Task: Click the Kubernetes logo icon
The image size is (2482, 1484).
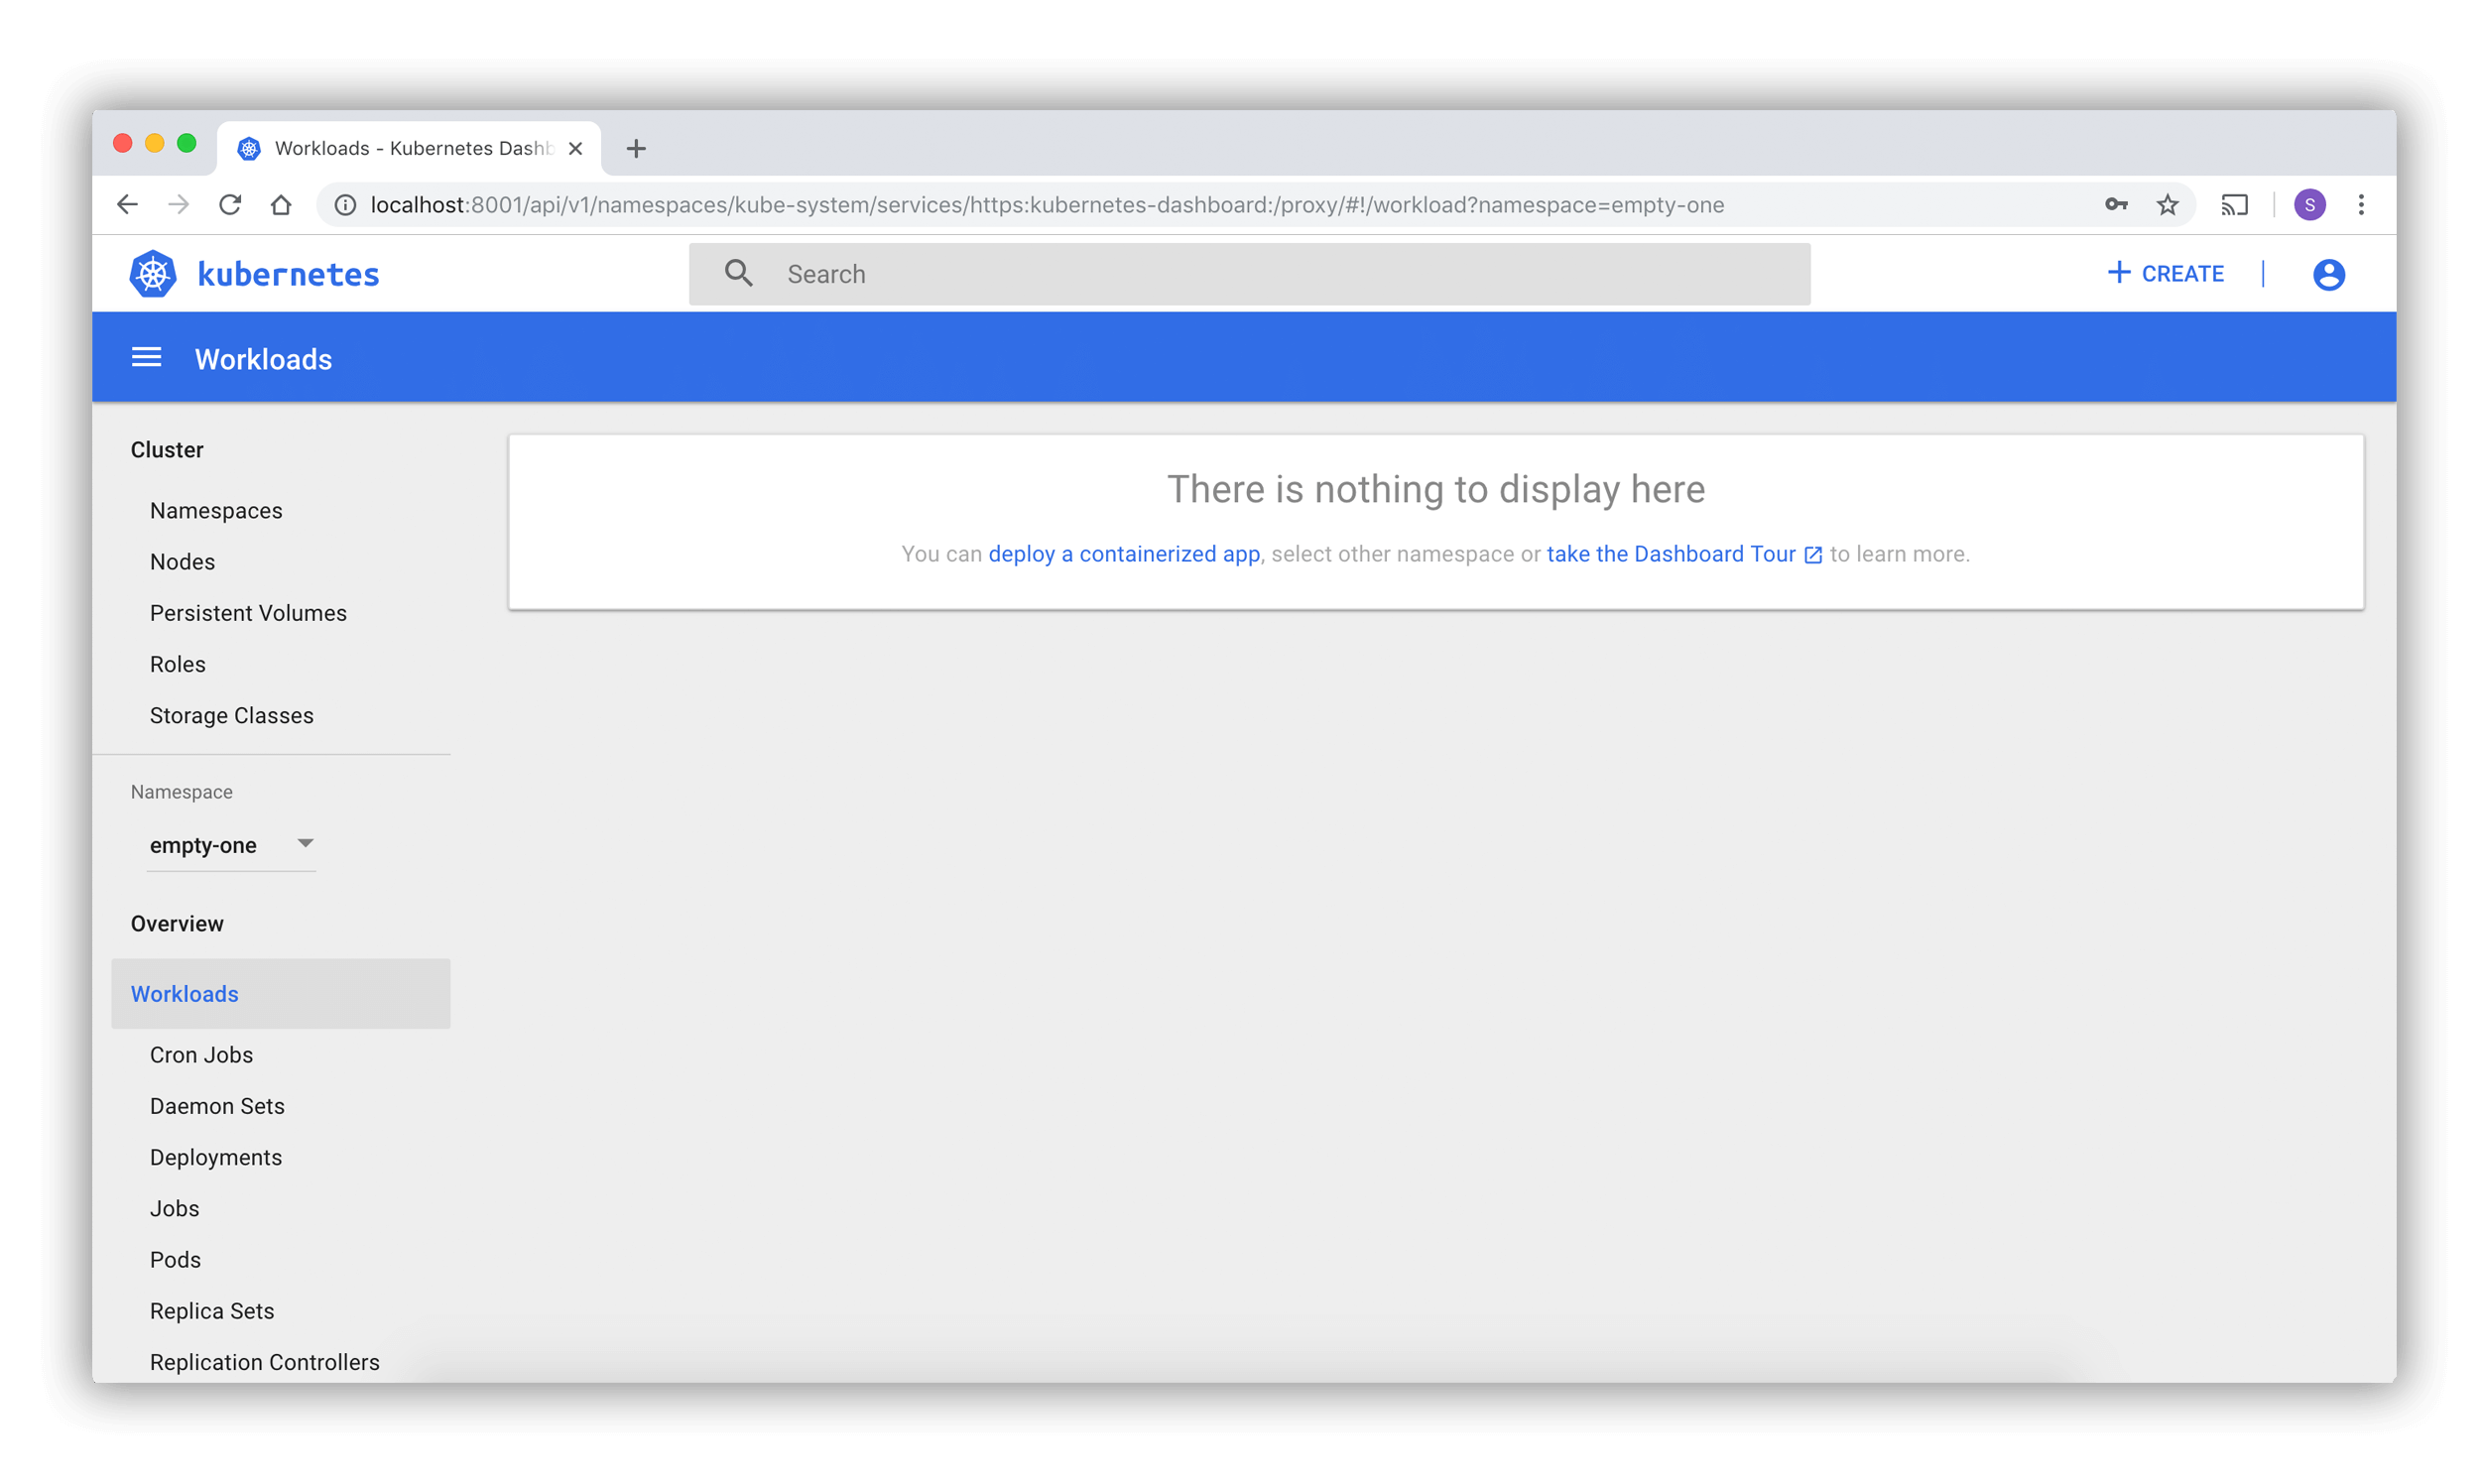Action: click(x=157, y=272)
